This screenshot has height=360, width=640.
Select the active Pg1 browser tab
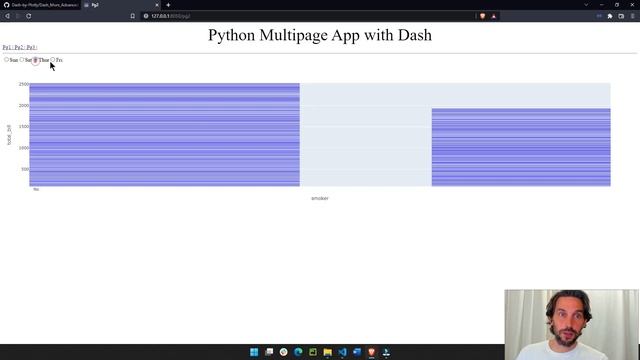click(121, 5)
